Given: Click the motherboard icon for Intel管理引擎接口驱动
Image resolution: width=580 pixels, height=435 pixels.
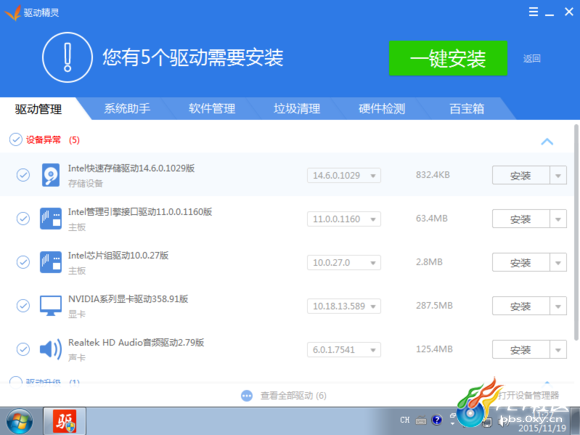Looking at the screenshot, I should pyautogui.click(x=51, y=219).
